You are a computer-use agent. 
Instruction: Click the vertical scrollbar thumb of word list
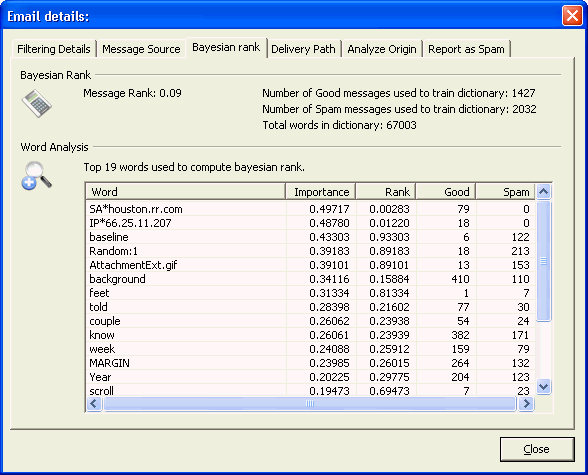click(x=543, y=261)
